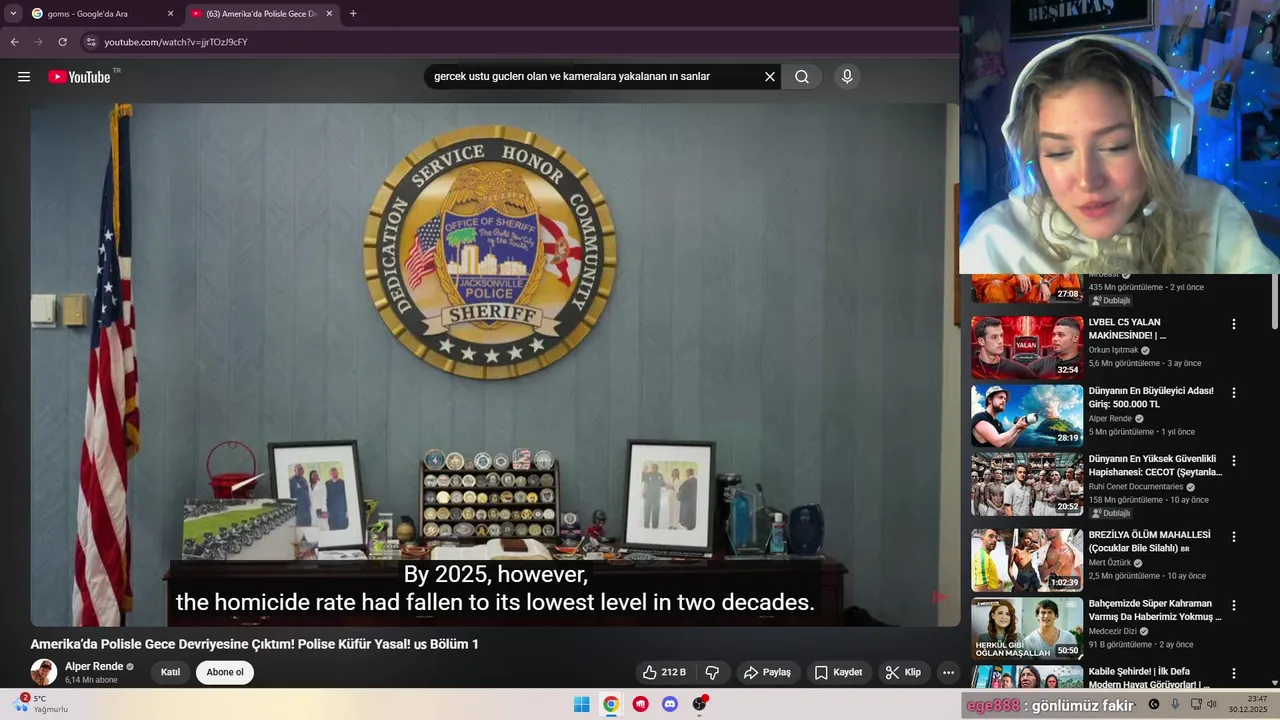
Task: Open the options menu for Kabile Şehirde video
Action: click(1234, 673)
